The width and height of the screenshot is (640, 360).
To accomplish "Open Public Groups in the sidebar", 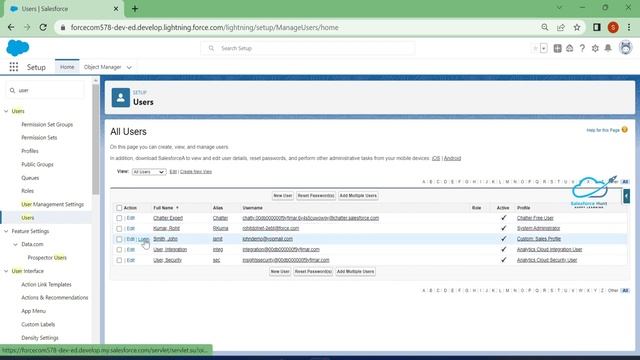I will [x=37, y=164].
